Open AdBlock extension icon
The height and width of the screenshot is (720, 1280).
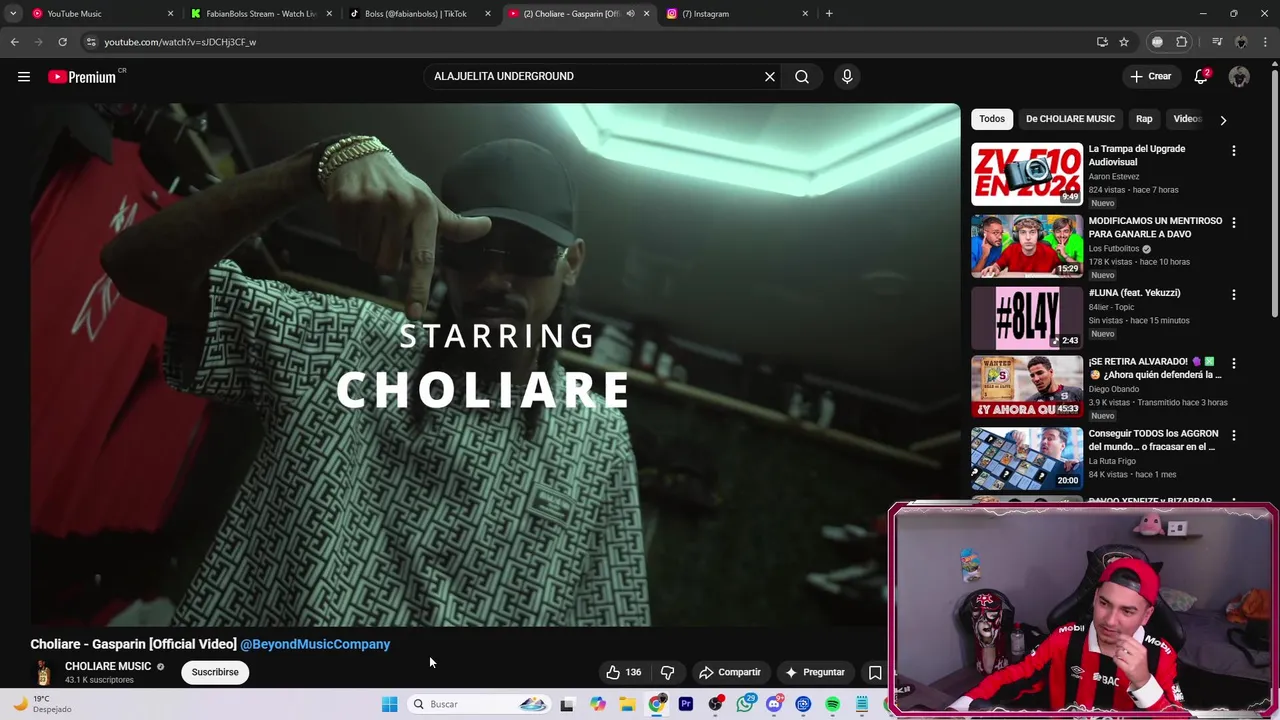pos(1157,42)
